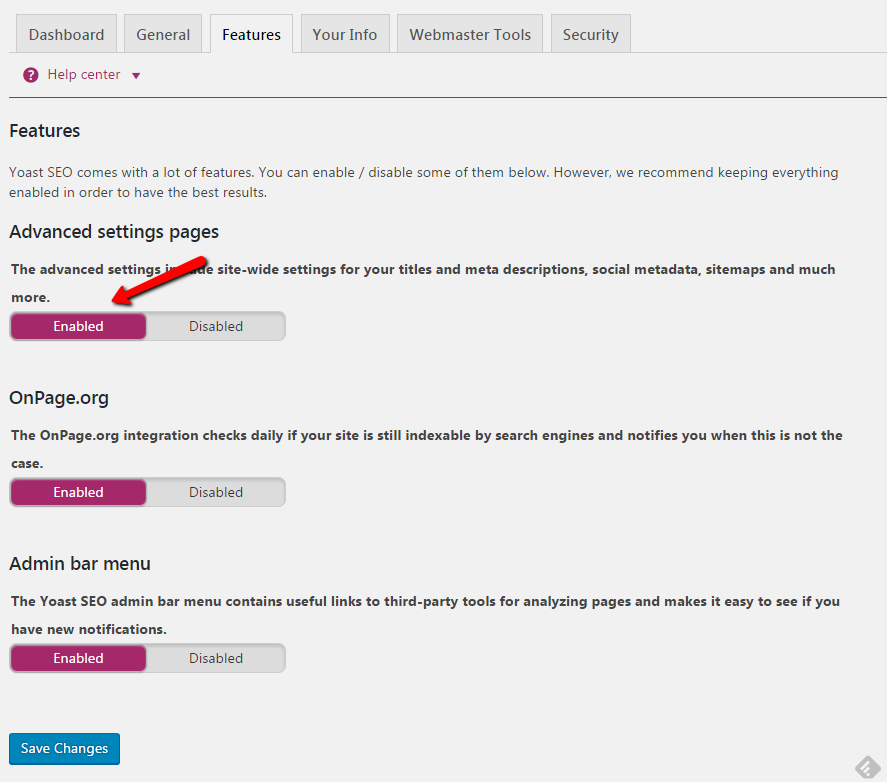Switch to the Dashboard tab
887x782 pixels.
tap(66, 34)
